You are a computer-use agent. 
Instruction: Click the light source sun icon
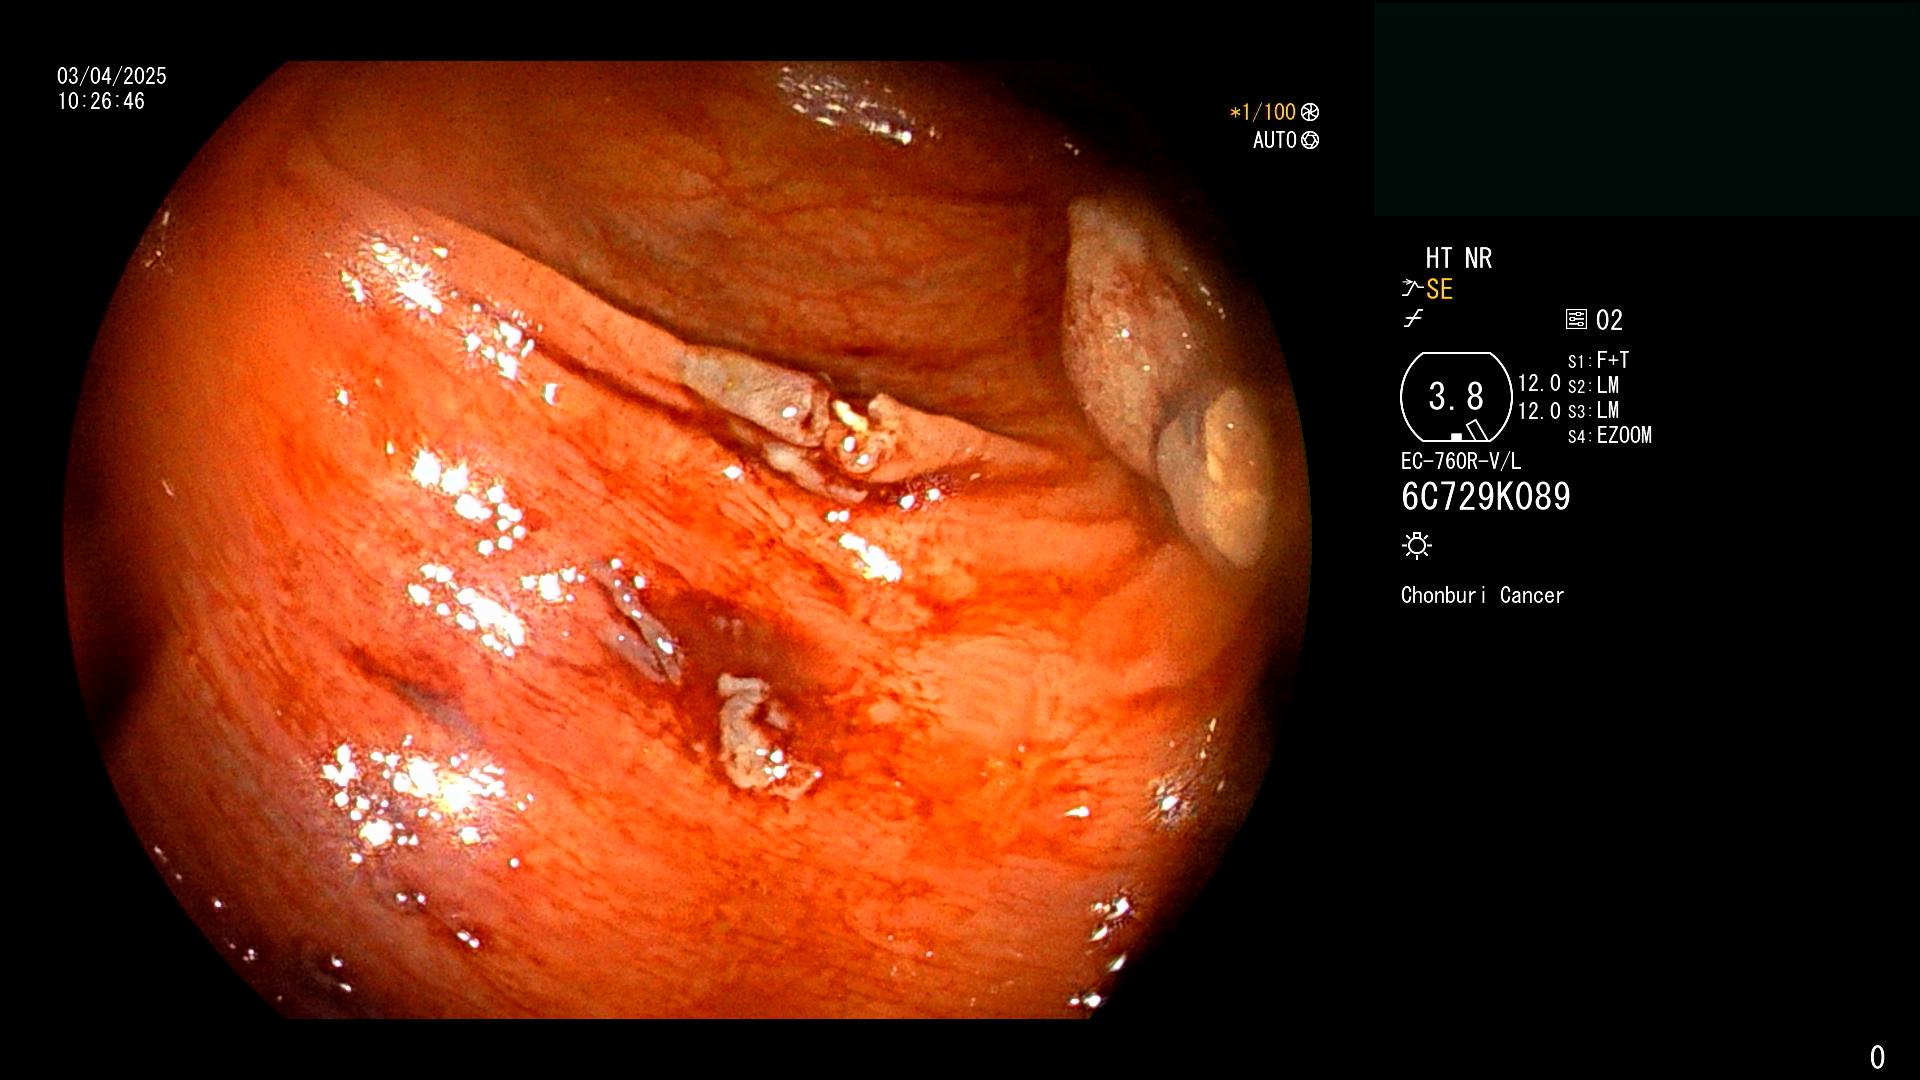point(1417,545)
